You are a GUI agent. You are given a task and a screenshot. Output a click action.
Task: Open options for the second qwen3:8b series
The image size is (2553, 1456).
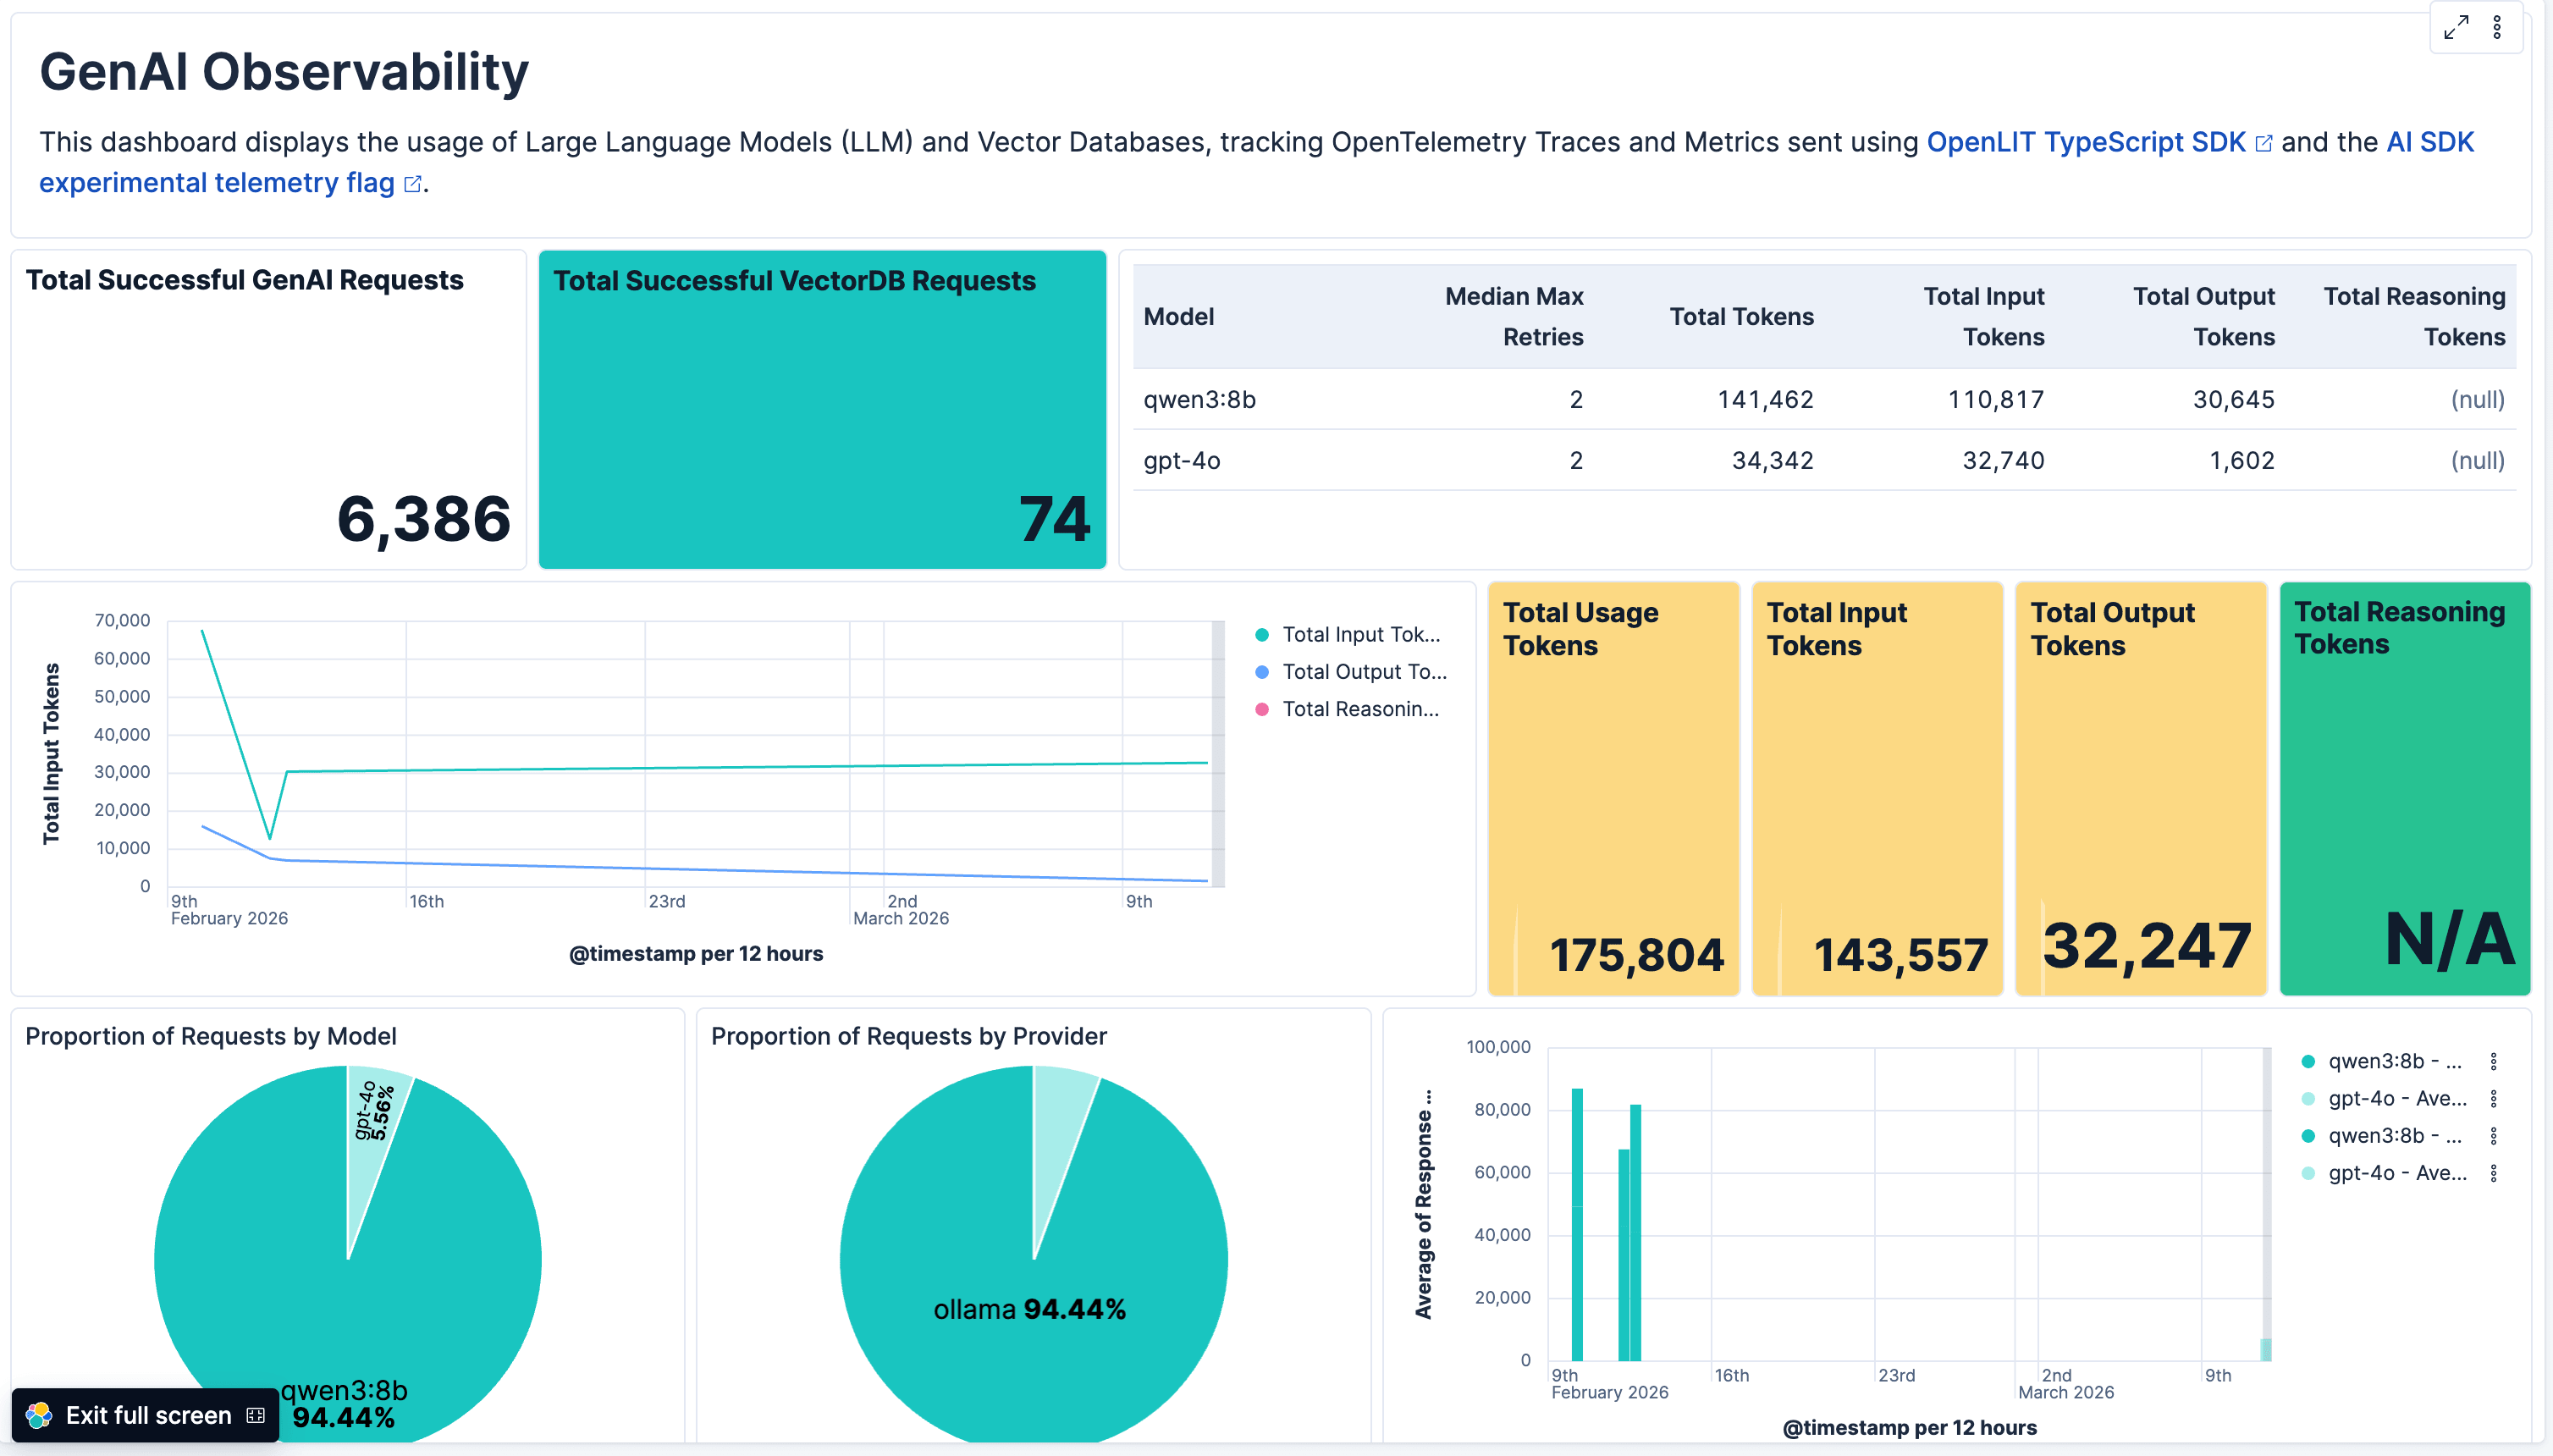pyautogui.click(x=2494, y=1134)
